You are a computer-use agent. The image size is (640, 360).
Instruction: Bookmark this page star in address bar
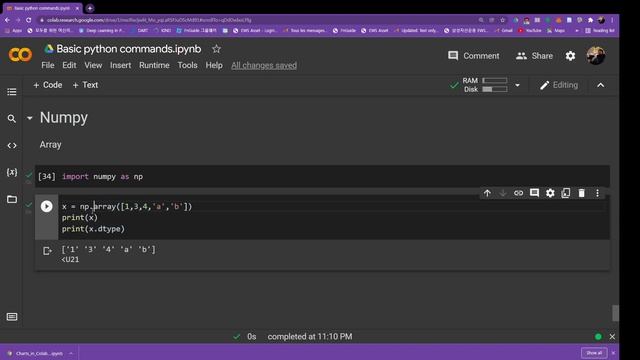coord(502,20)
